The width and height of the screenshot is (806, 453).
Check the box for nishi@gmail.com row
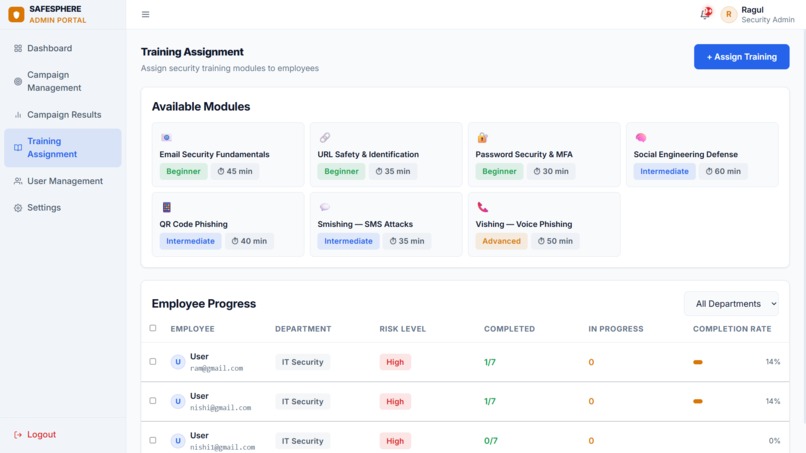click(153, 401)
